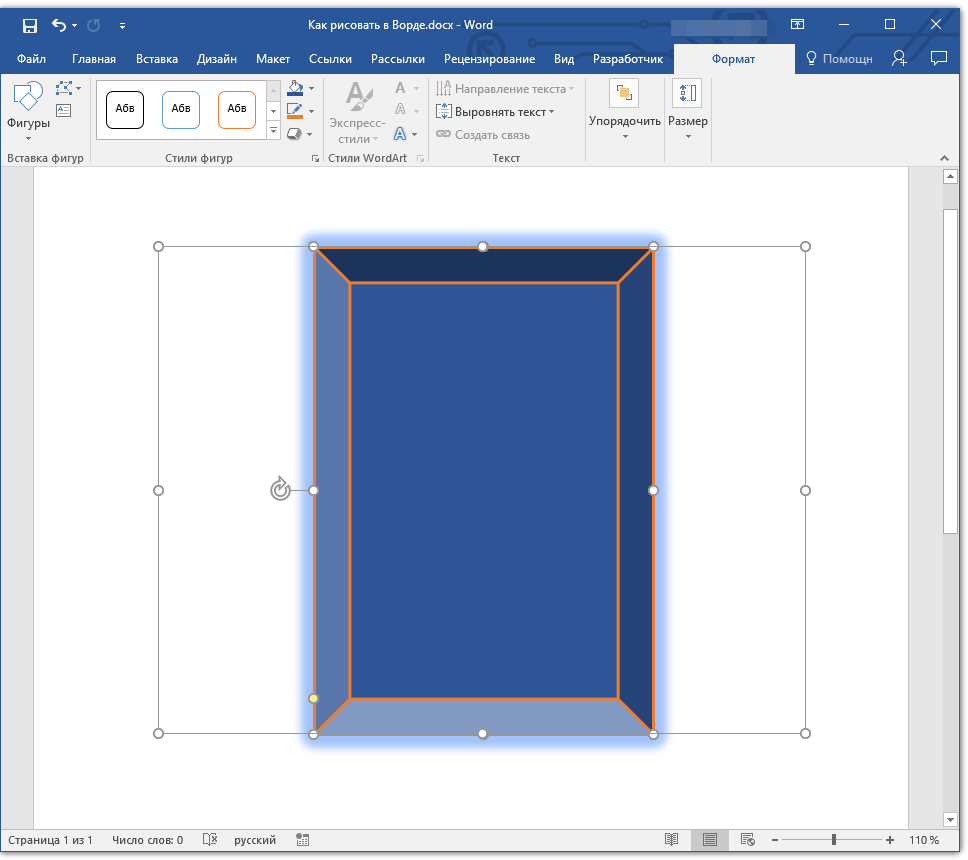Switch to Web Layout view
The height and width of the screenshot is (860, 968).
coord(747,840)
